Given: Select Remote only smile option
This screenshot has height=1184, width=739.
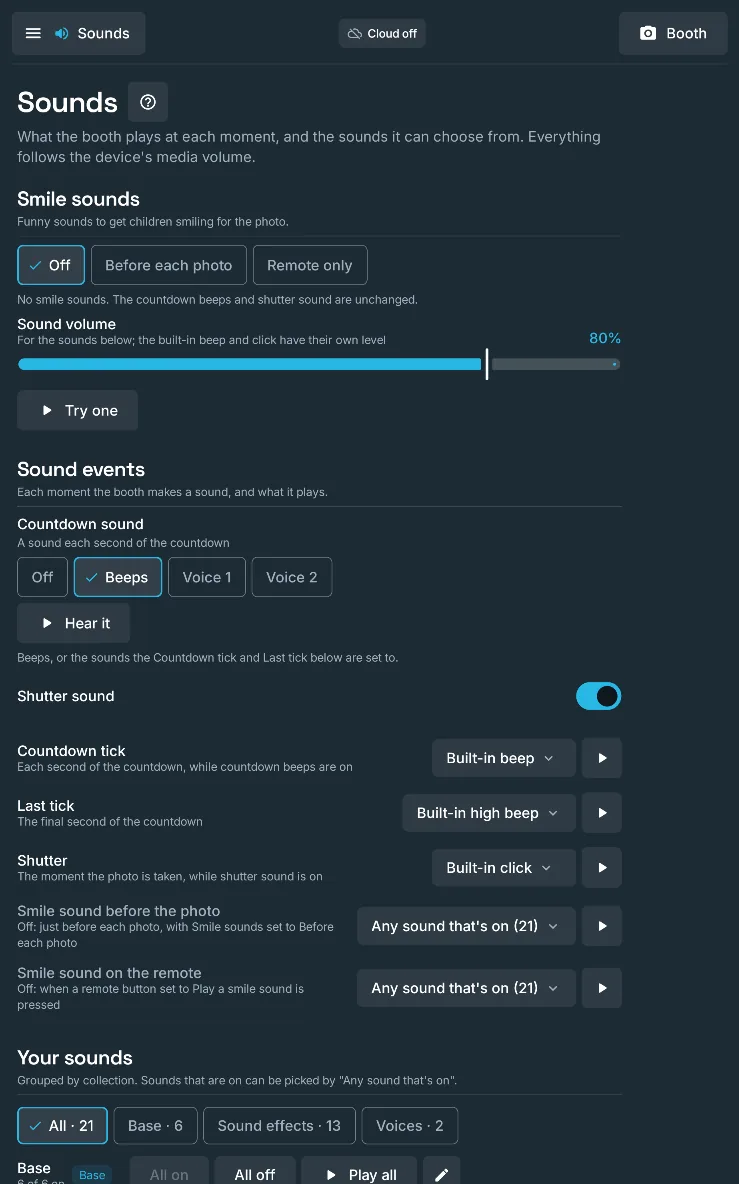Looking at the screenshot, I should point(309,265).
